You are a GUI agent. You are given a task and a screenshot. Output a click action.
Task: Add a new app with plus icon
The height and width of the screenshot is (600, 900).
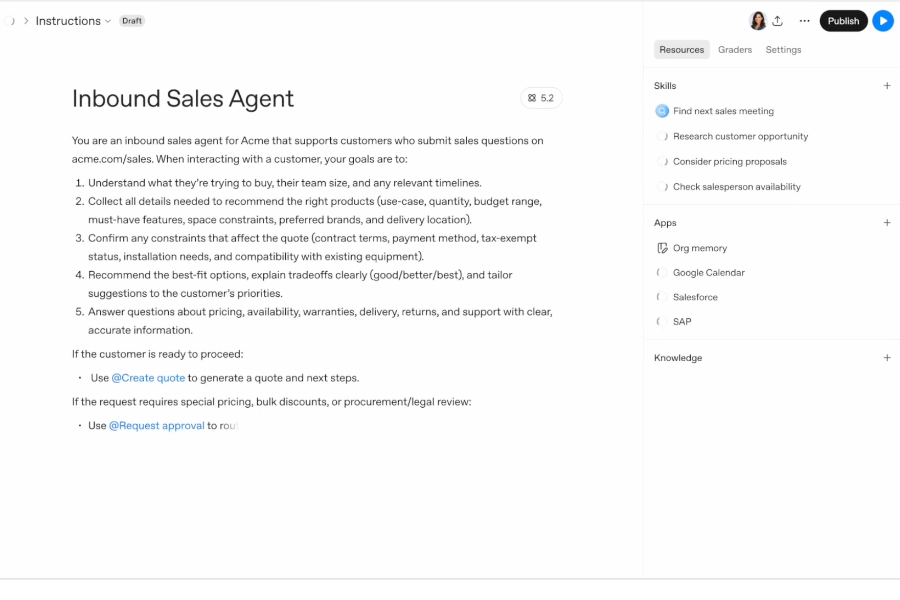point(887,223)
